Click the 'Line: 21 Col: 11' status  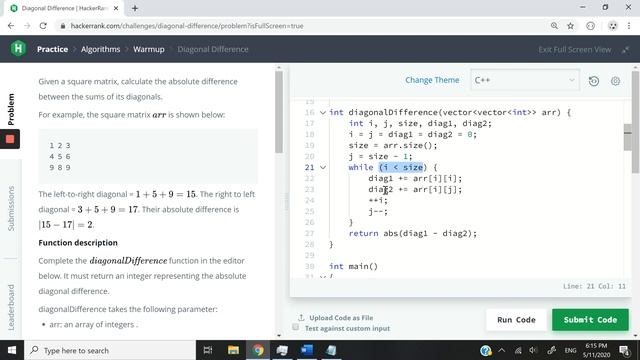coord(594,286)
